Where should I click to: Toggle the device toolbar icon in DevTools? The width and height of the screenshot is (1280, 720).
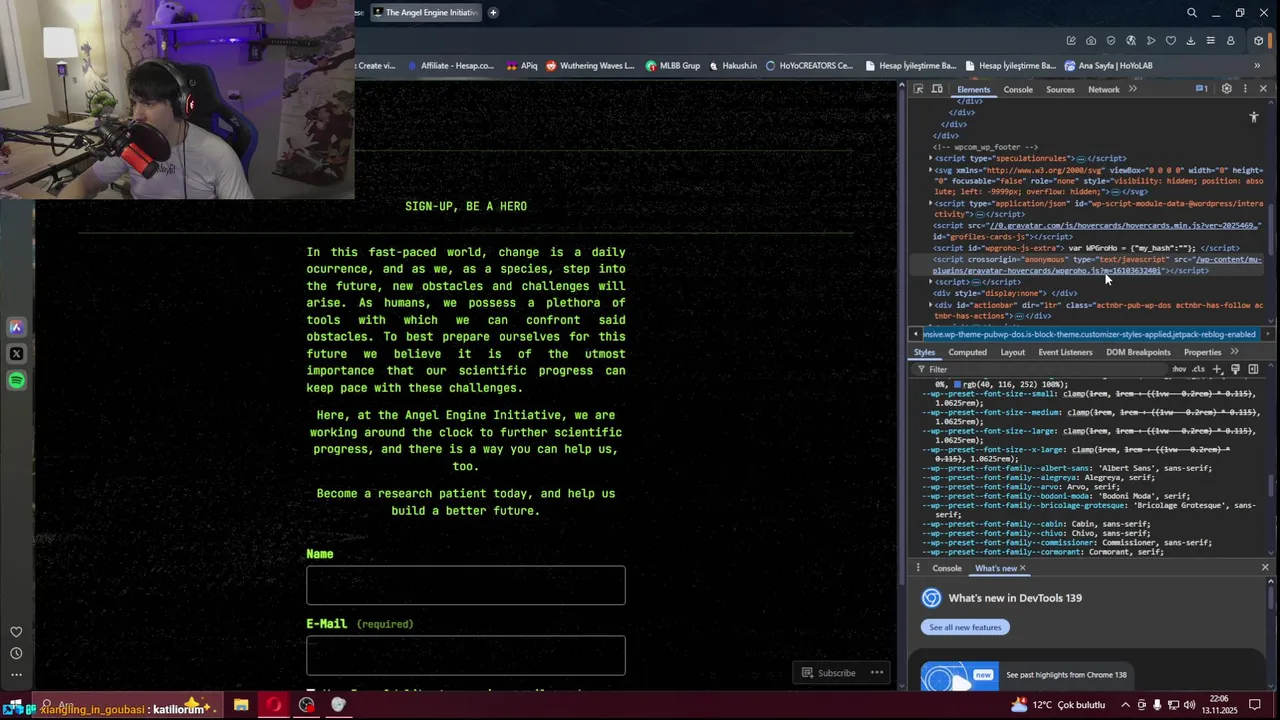click(x=937, y=89)
